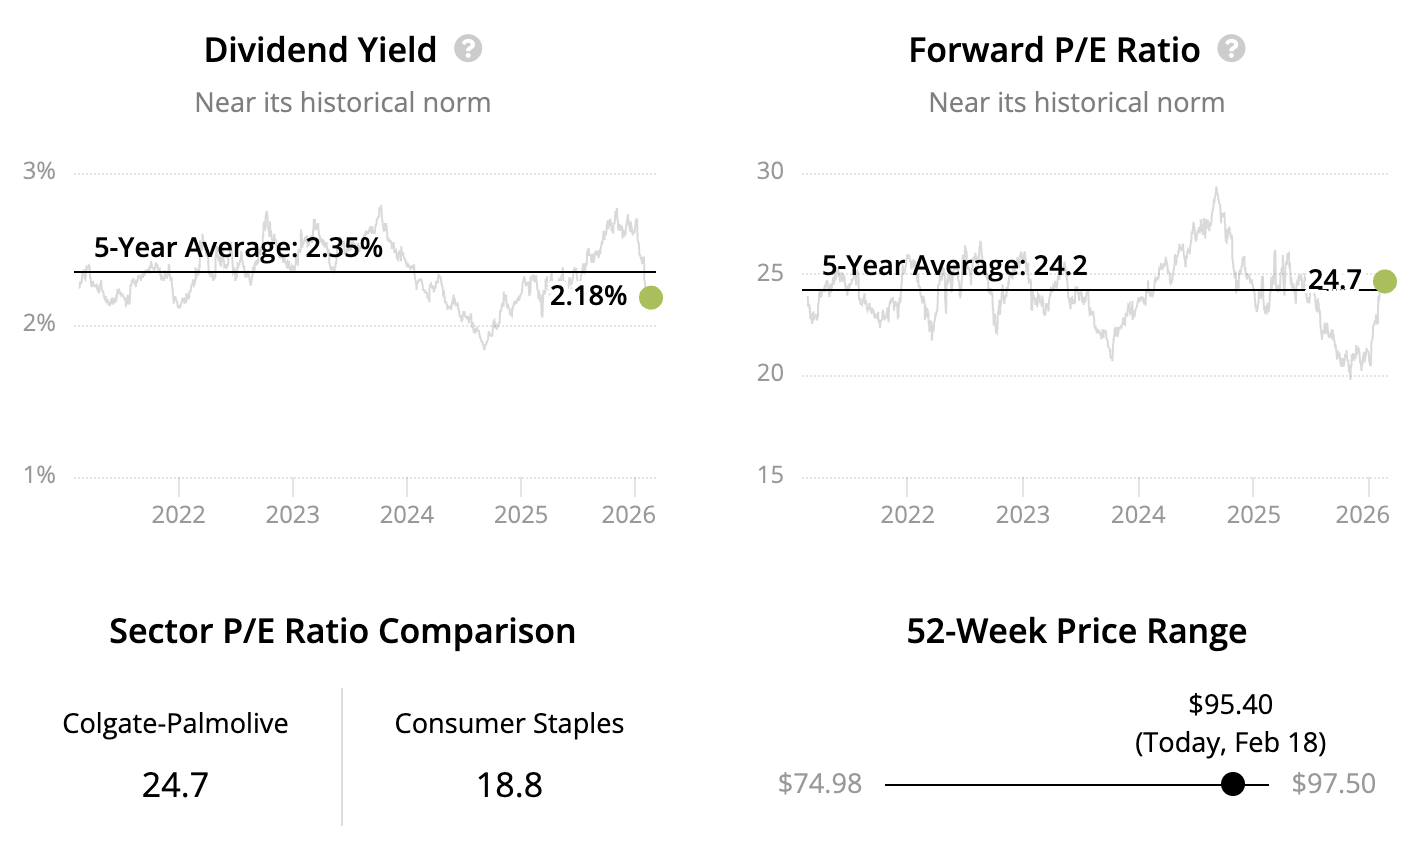
Task: Select the Colgate-Palmolive company label
Action: pos(175,724)
